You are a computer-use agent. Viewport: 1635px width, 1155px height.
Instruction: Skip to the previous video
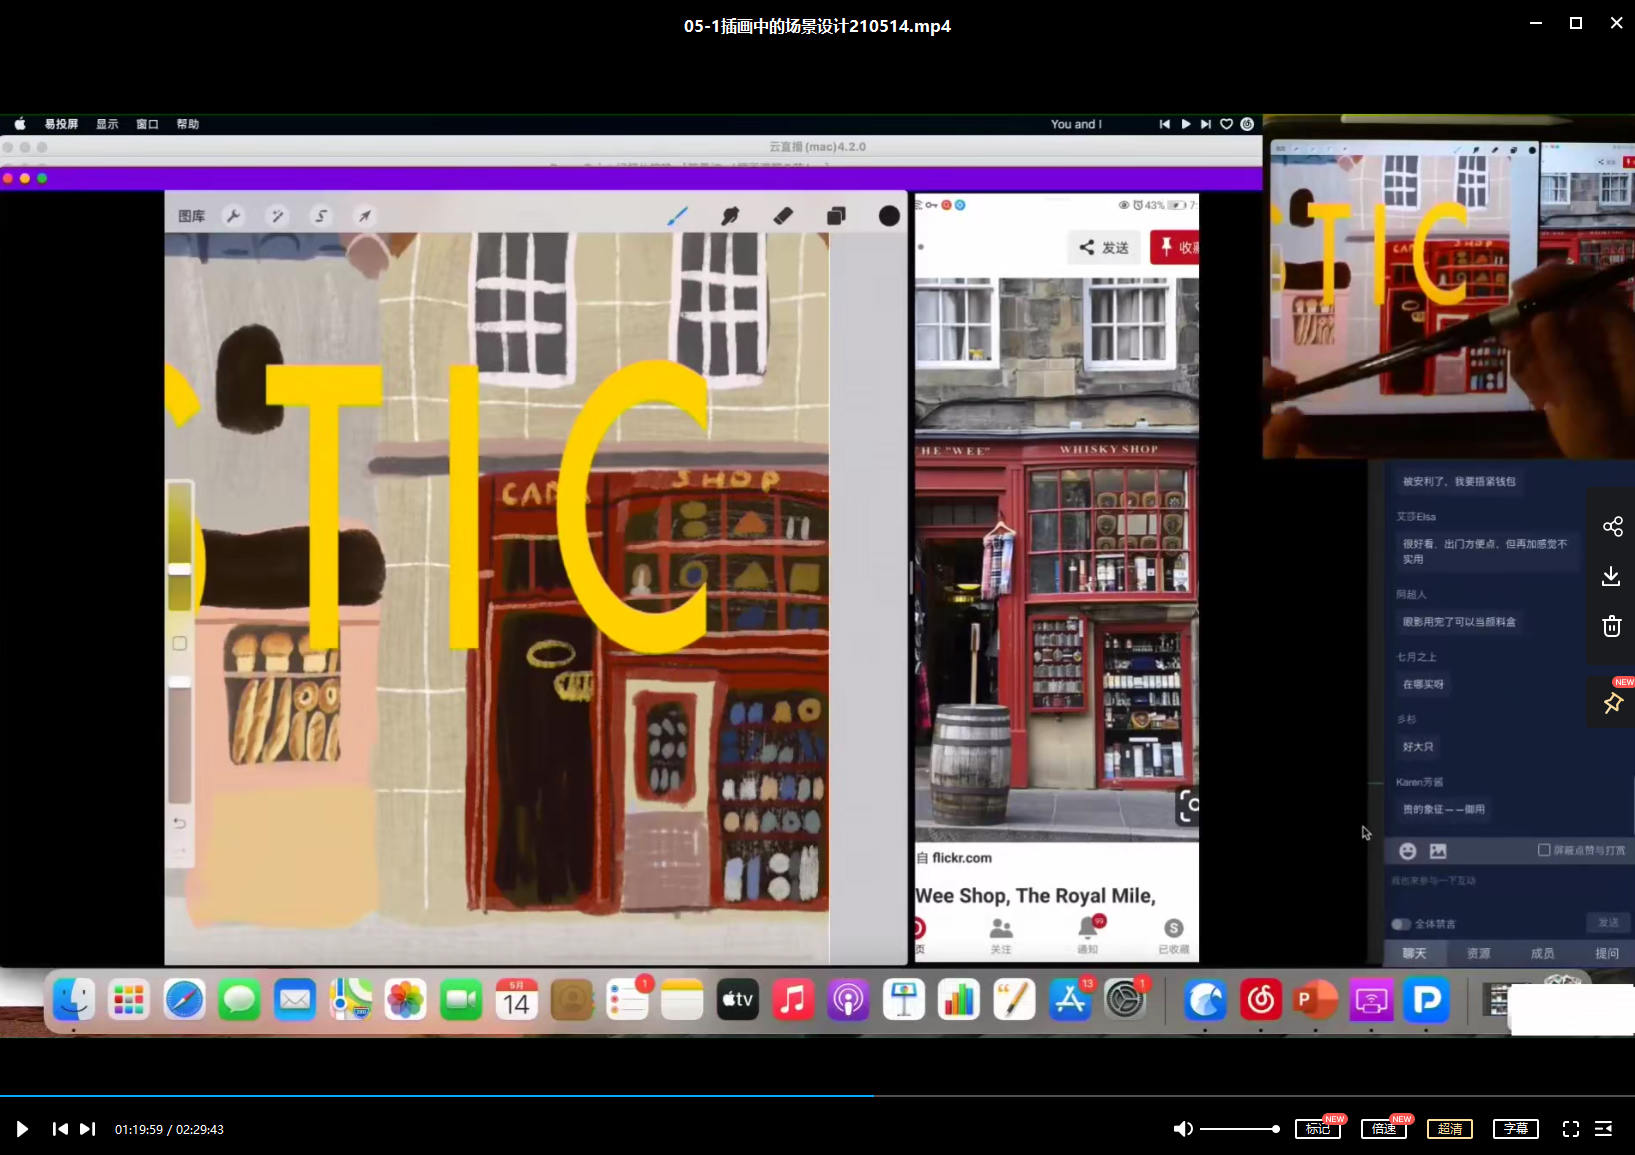60,1129
